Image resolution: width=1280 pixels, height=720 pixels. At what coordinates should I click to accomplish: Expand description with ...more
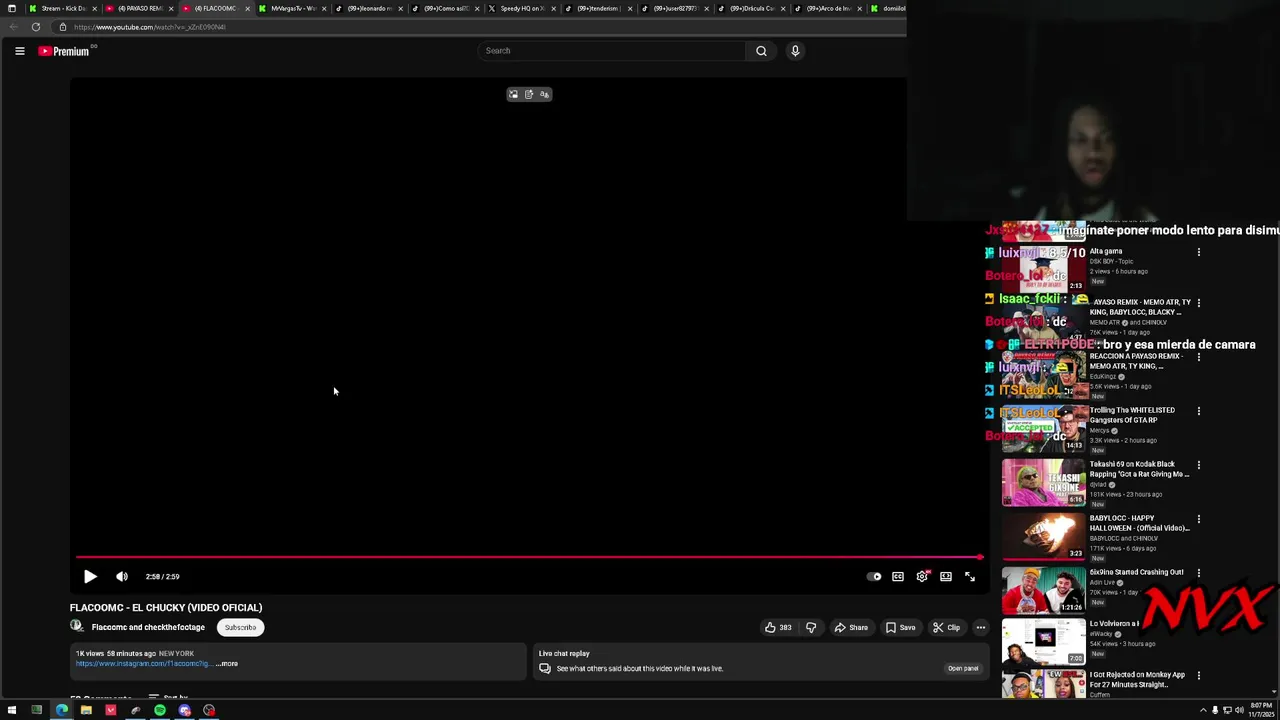coord(227,663)
